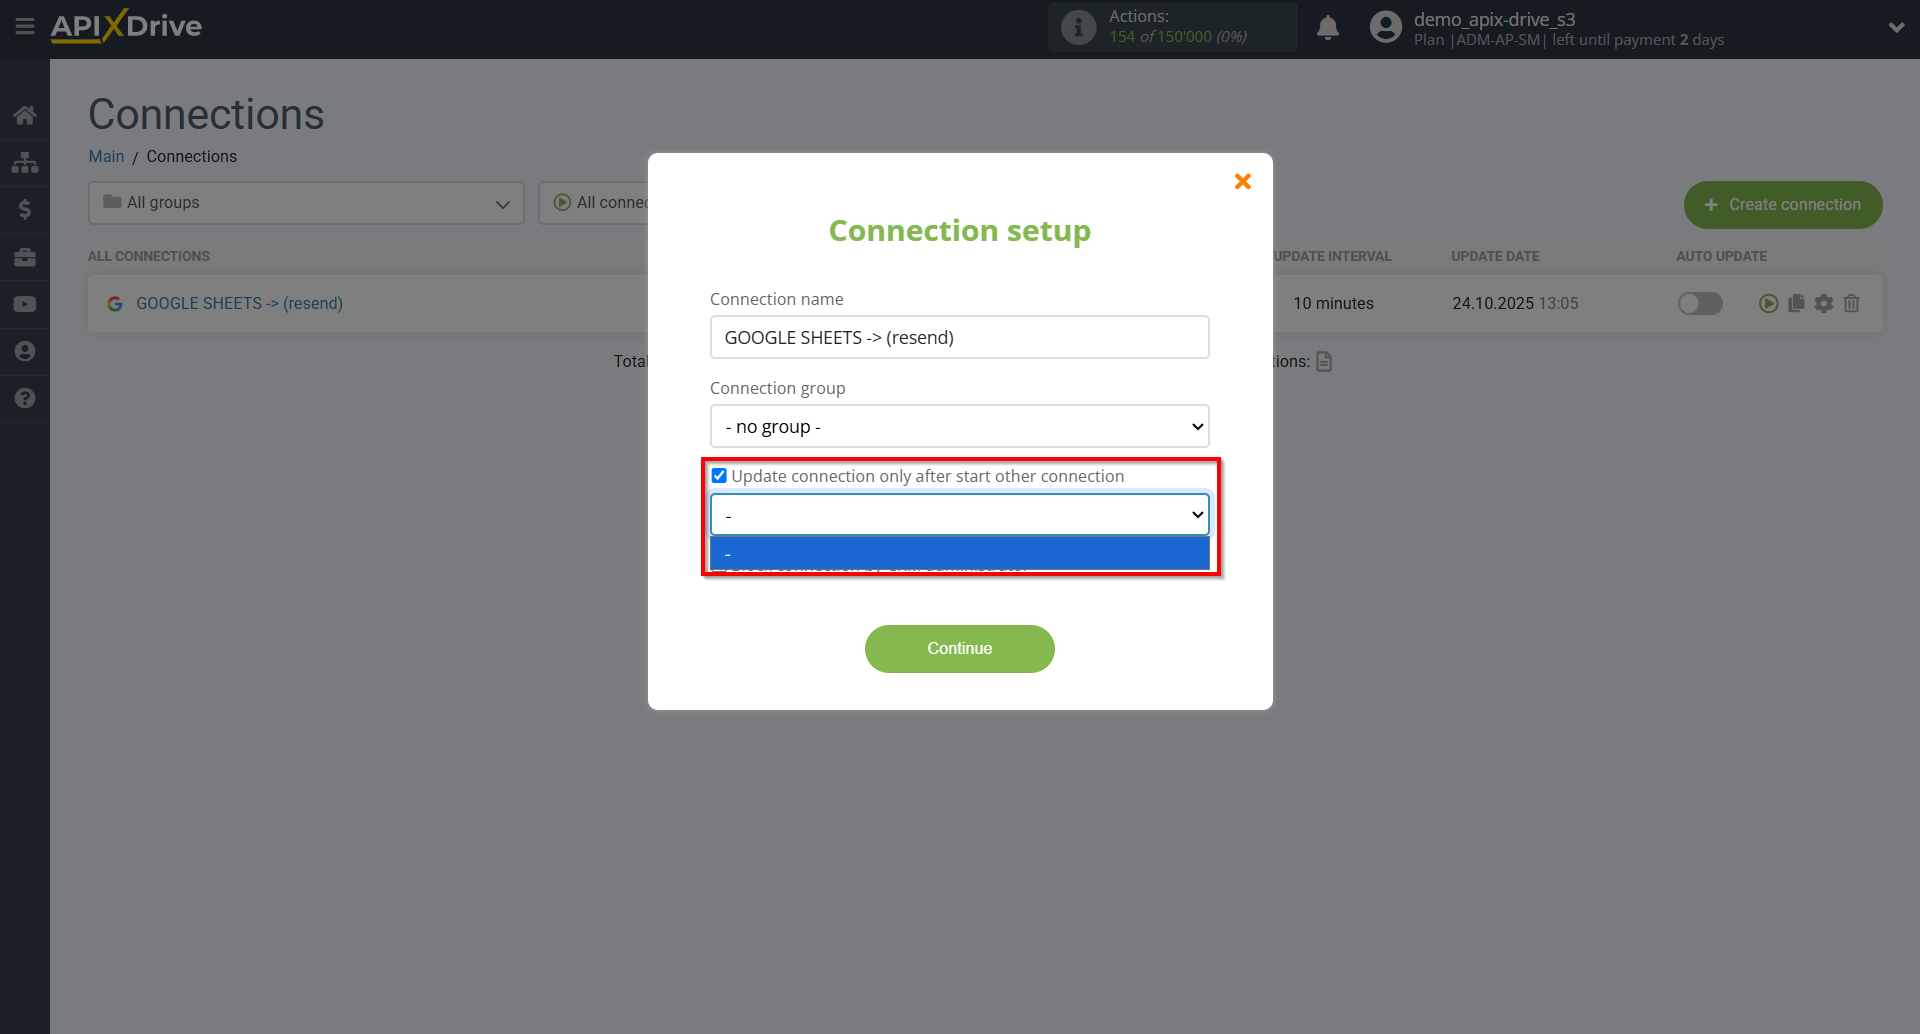Open the GOOGLE SHEETS -> (resend) connection

click(x=240, y=303)
